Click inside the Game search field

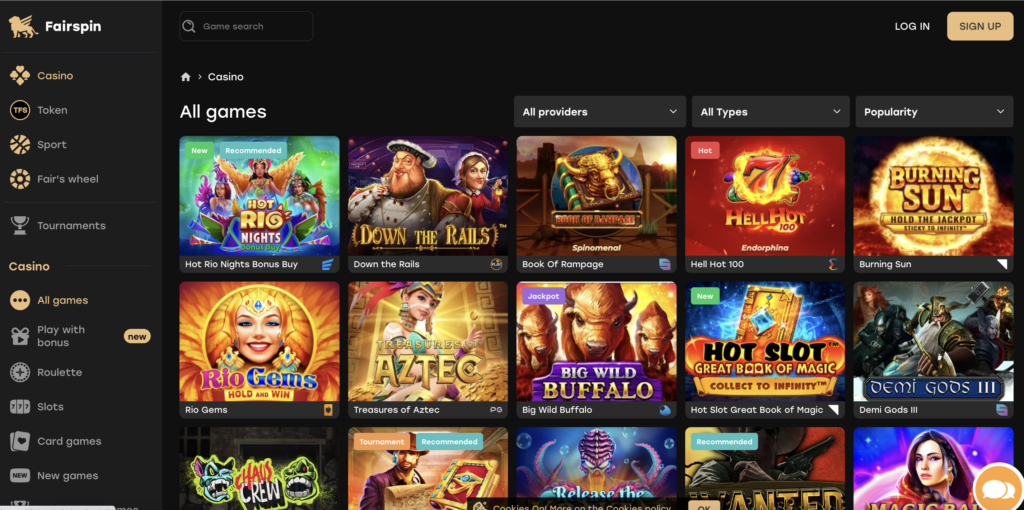246,26
